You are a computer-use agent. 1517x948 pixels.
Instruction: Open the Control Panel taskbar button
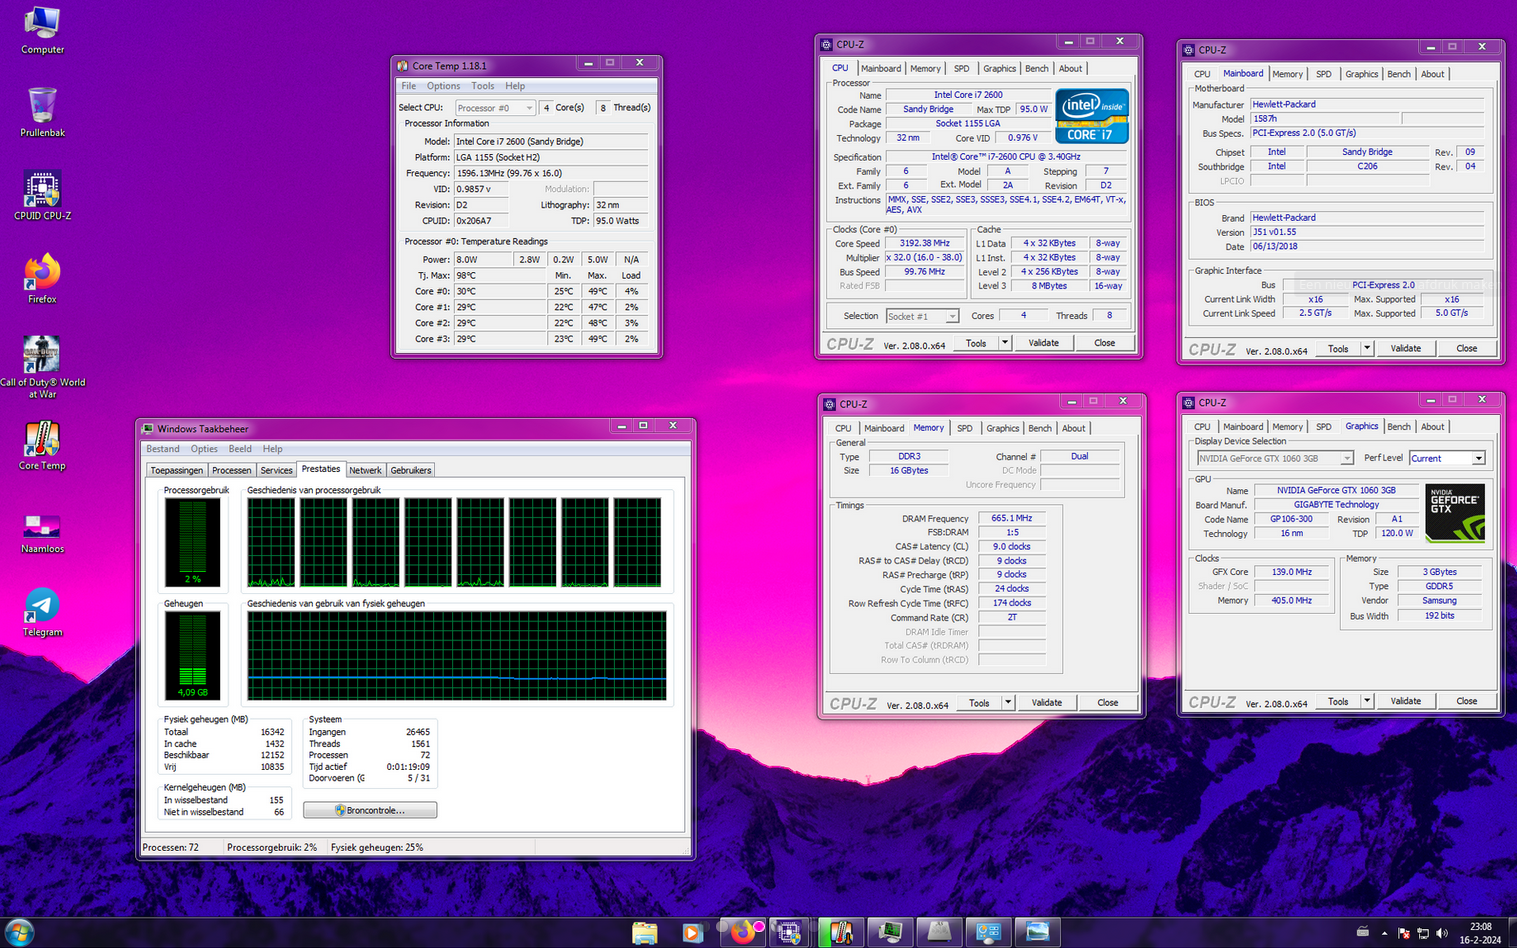point(988,933)
